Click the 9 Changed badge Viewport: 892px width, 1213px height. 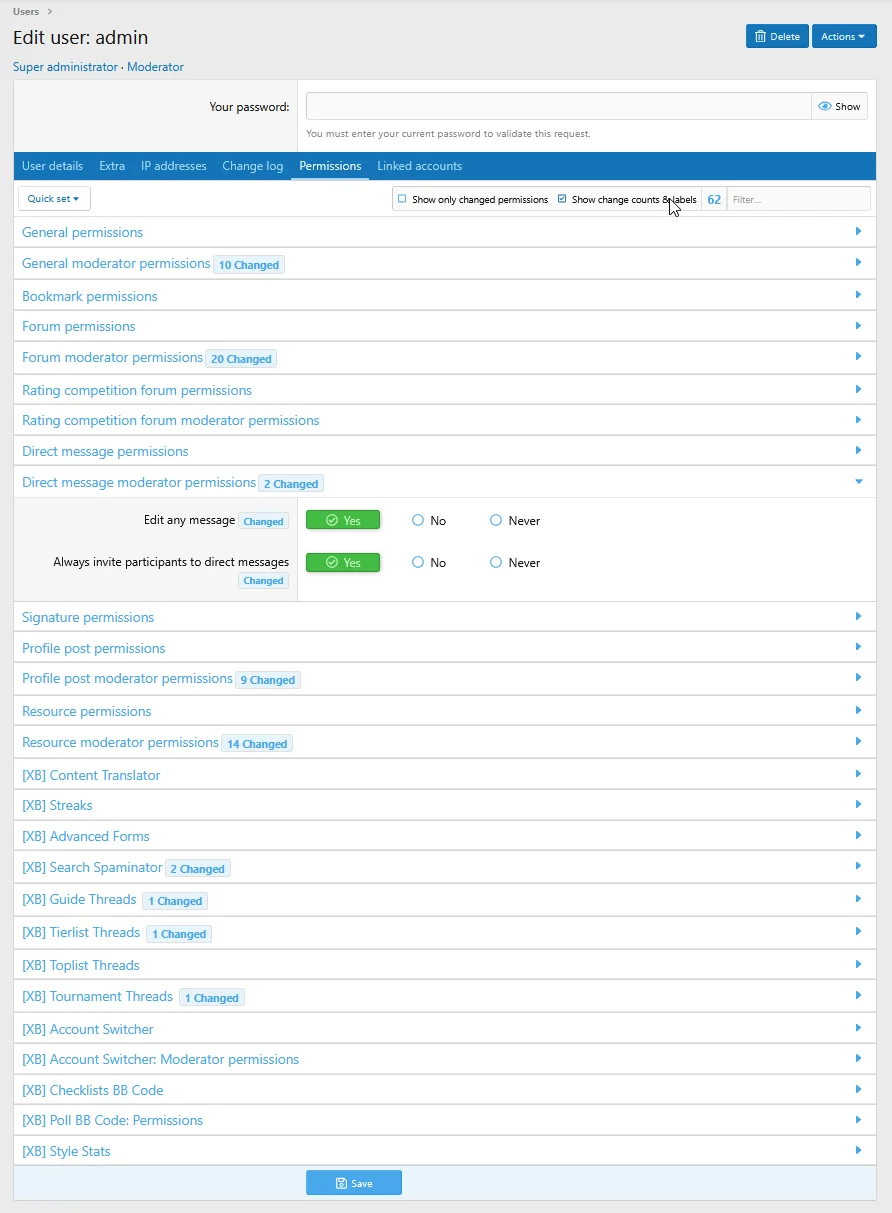[268, 679]
